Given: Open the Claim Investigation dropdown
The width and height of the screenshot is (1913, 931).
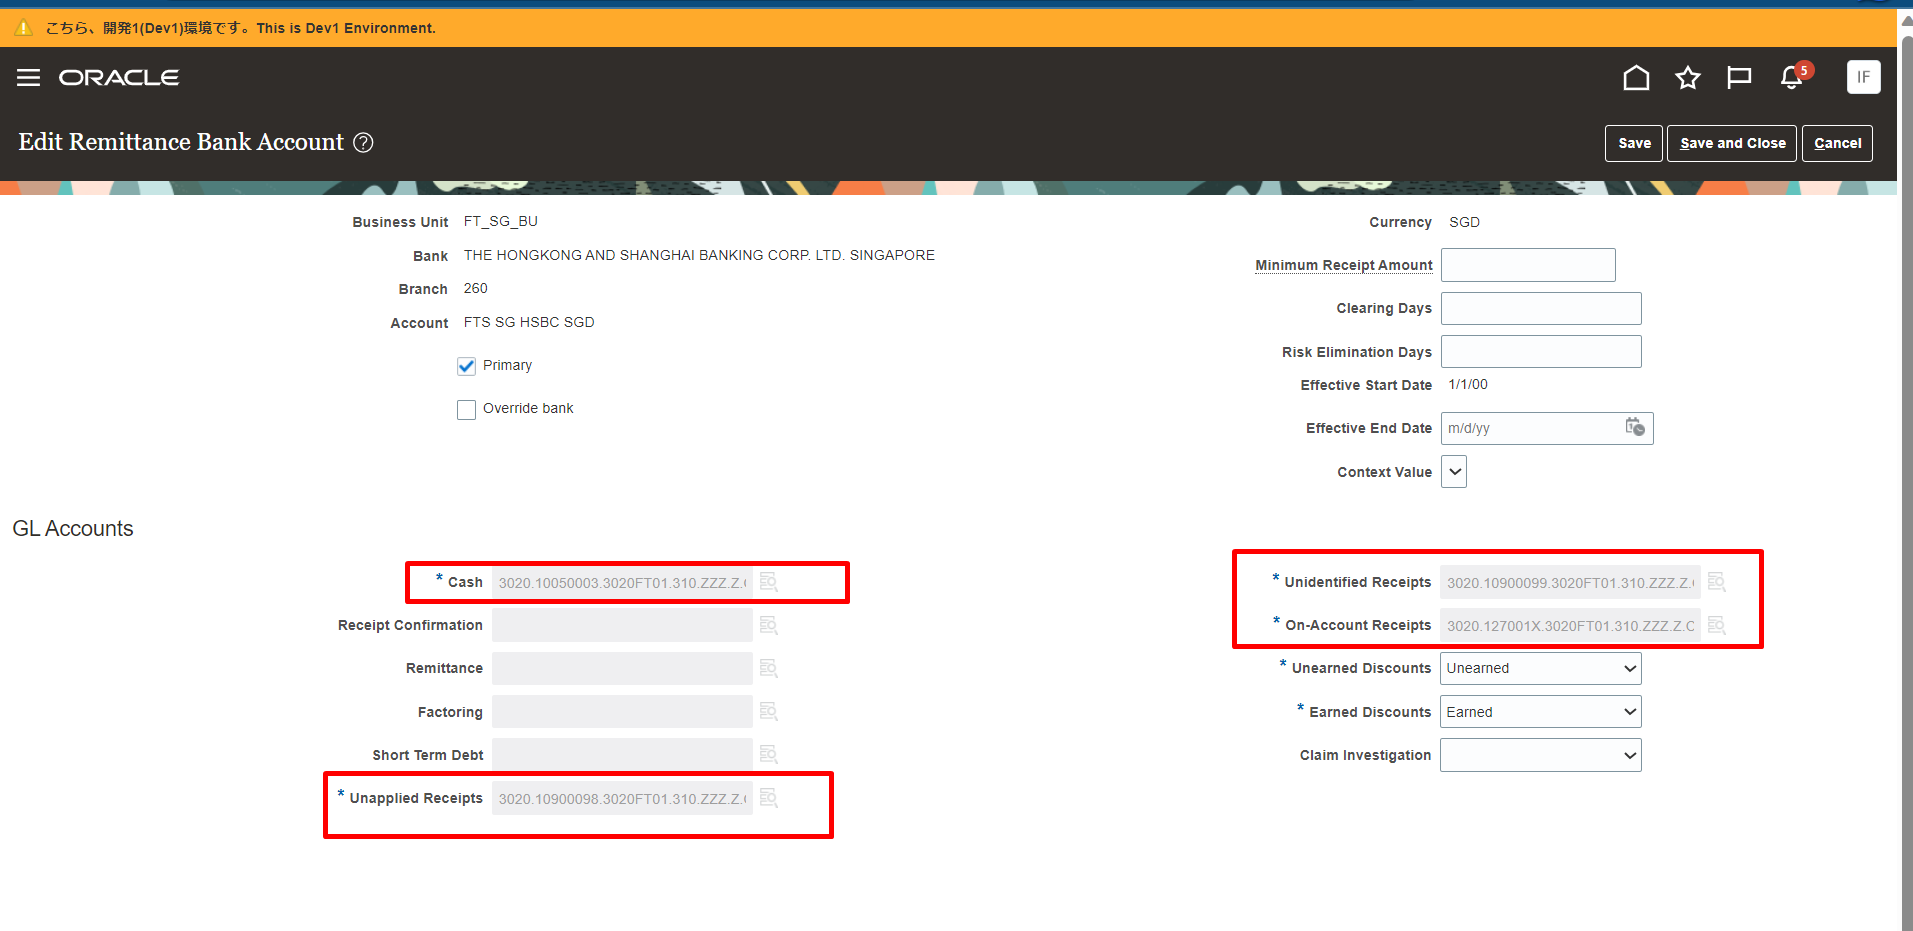Looking at the screenshot, I should (1629, 755).
